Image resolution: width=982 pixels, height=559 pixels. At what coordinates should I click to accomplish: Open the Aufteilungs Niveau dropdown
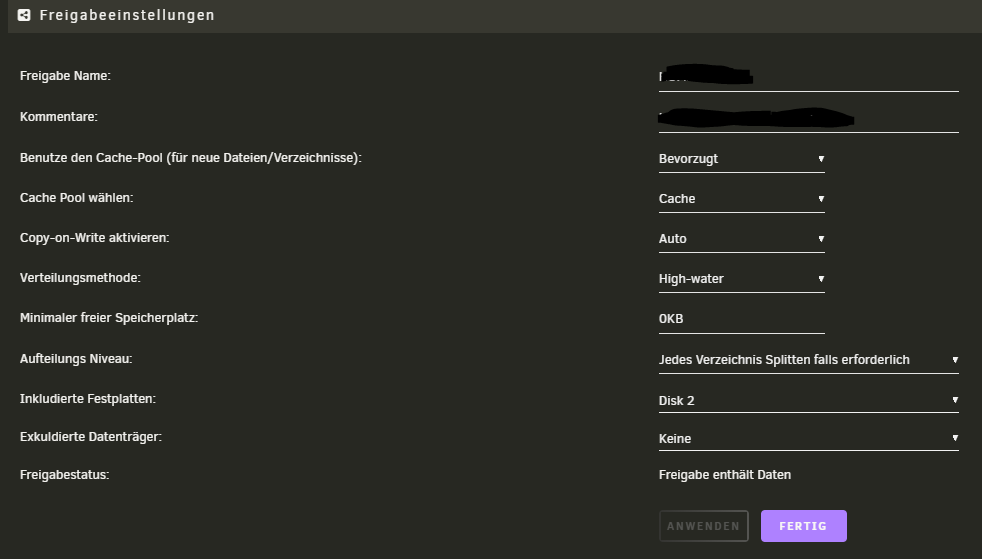[809, 360]
